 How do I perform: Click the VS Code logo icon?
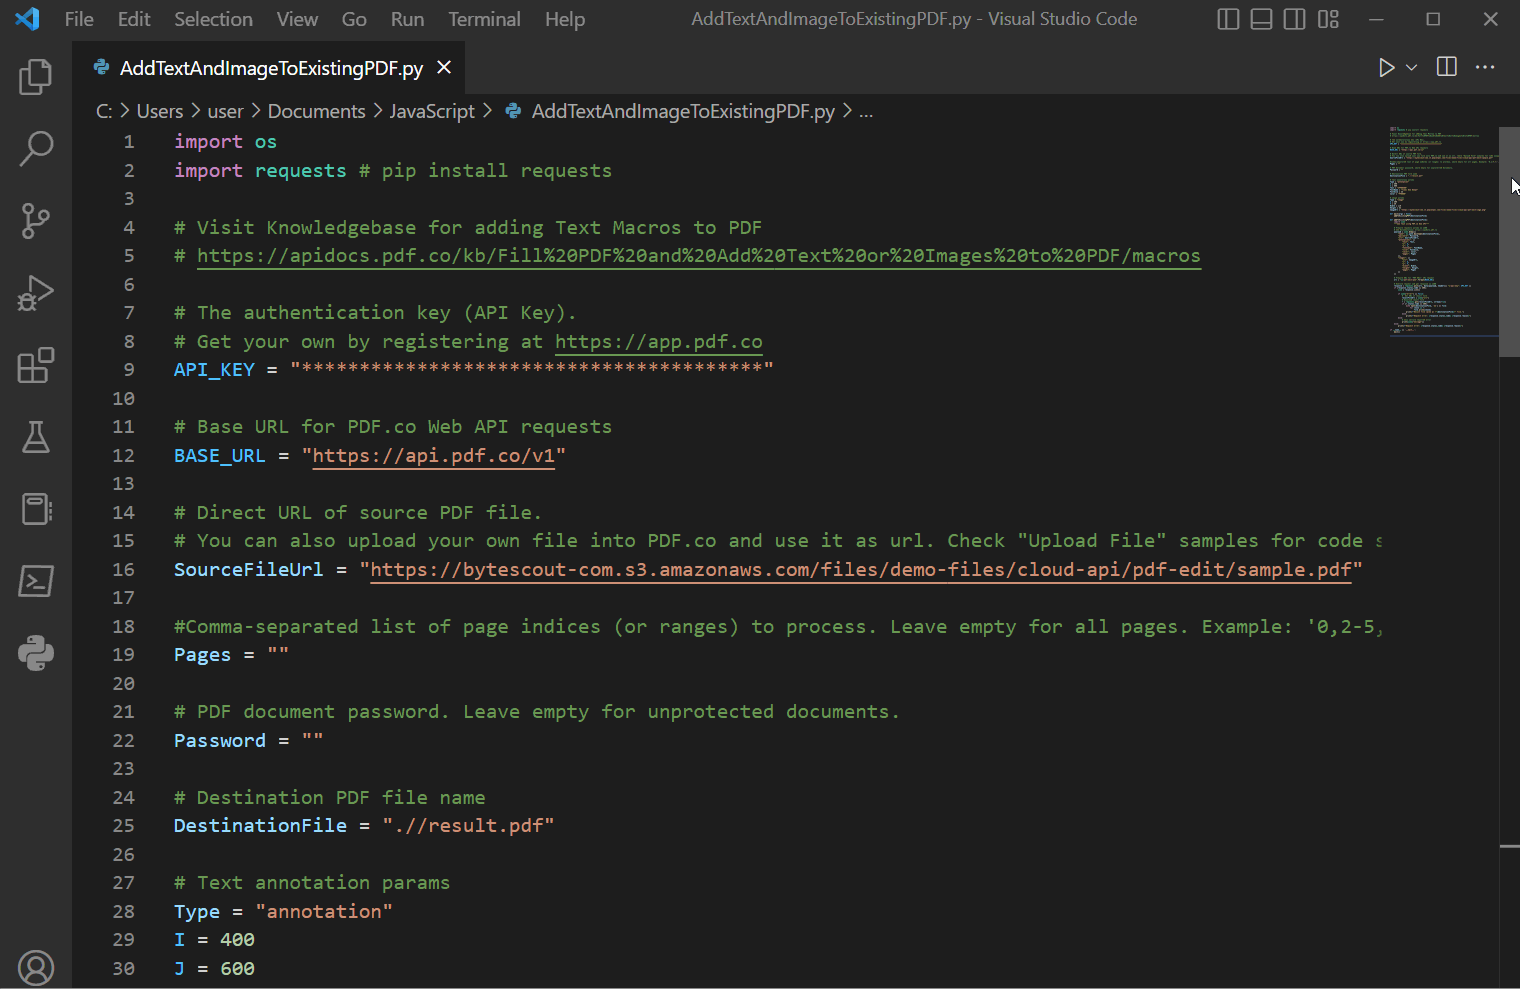coord(27,19)
